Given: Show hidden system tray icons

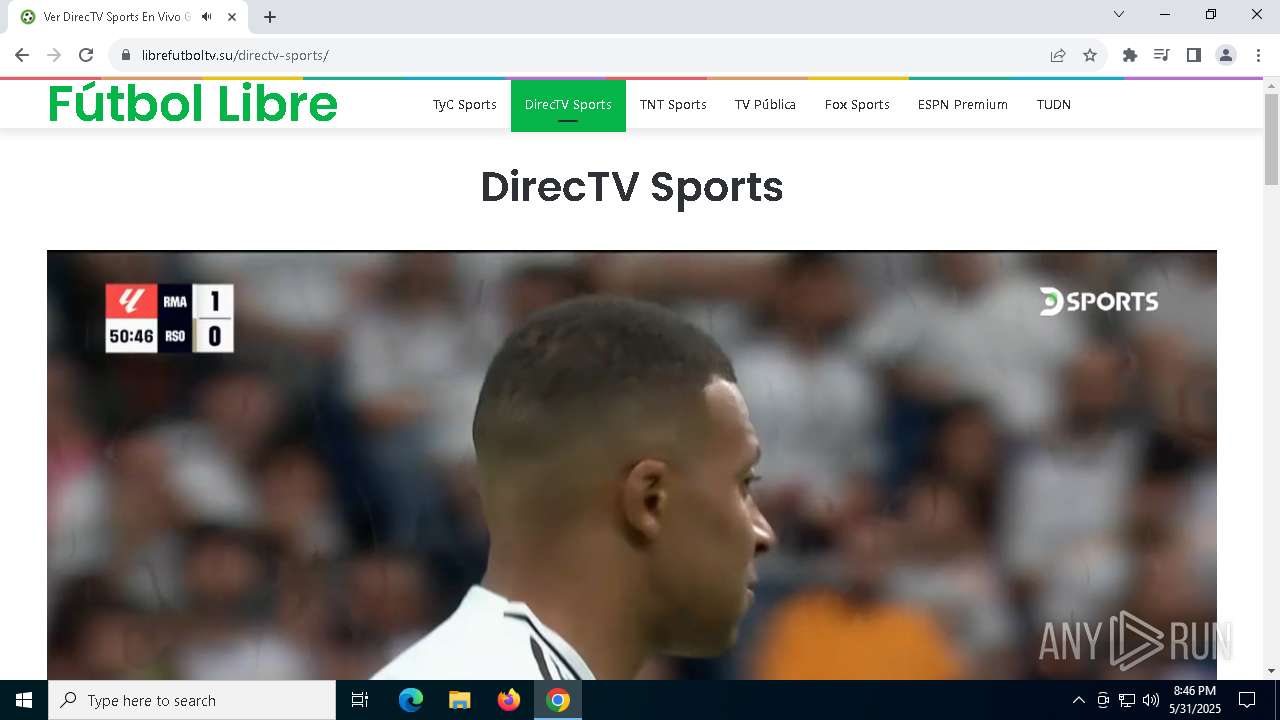Looking at the screenshot, I should tap(1078, 700).
